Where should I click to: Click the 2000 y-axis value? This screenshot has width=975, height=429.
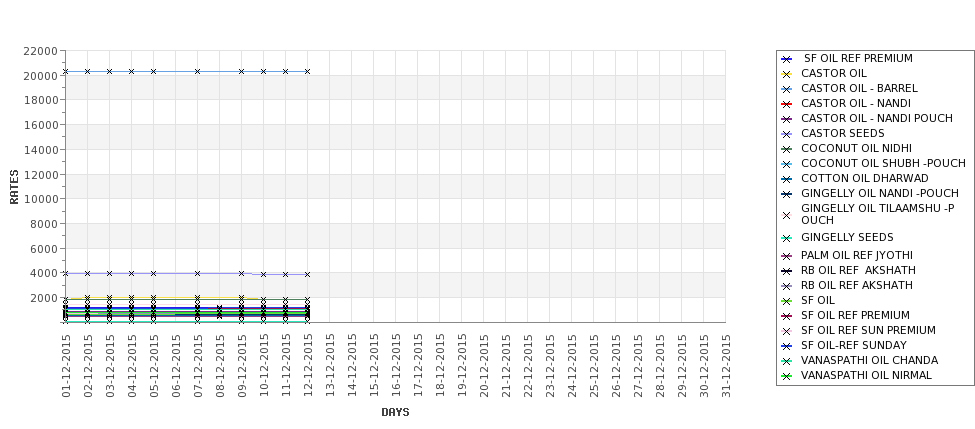44,298
